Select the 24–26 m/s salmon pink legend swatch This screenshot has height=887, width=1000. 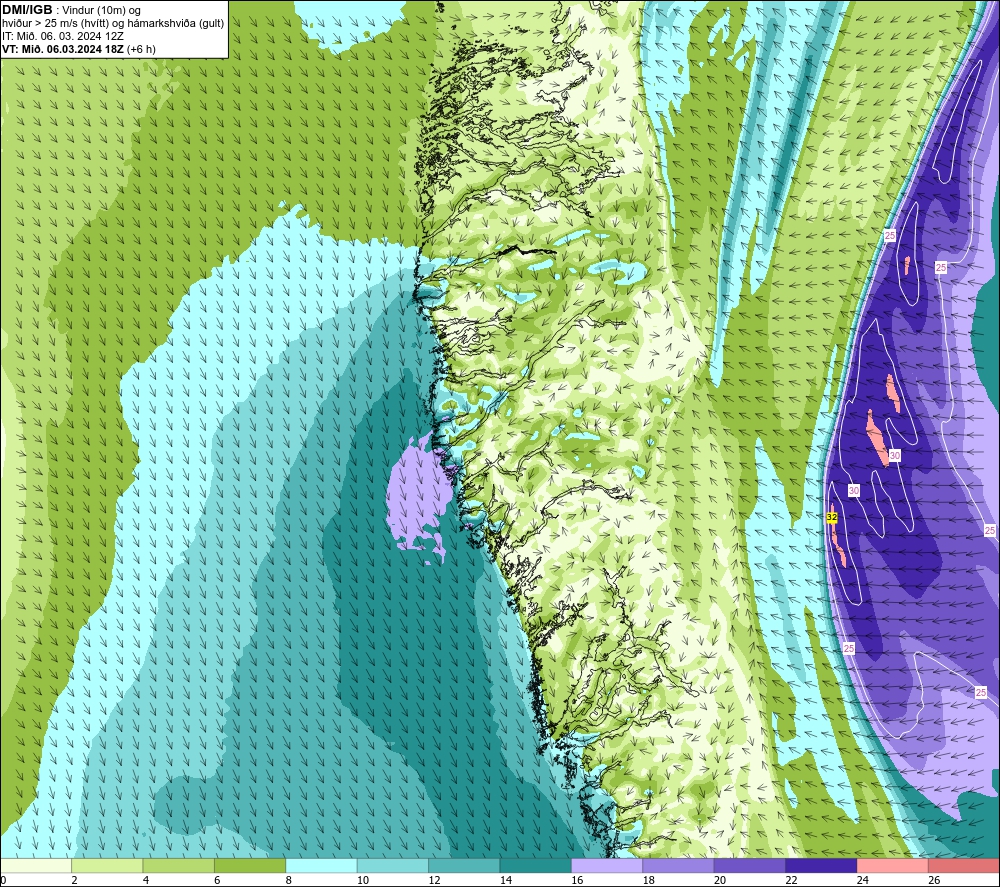893,865
